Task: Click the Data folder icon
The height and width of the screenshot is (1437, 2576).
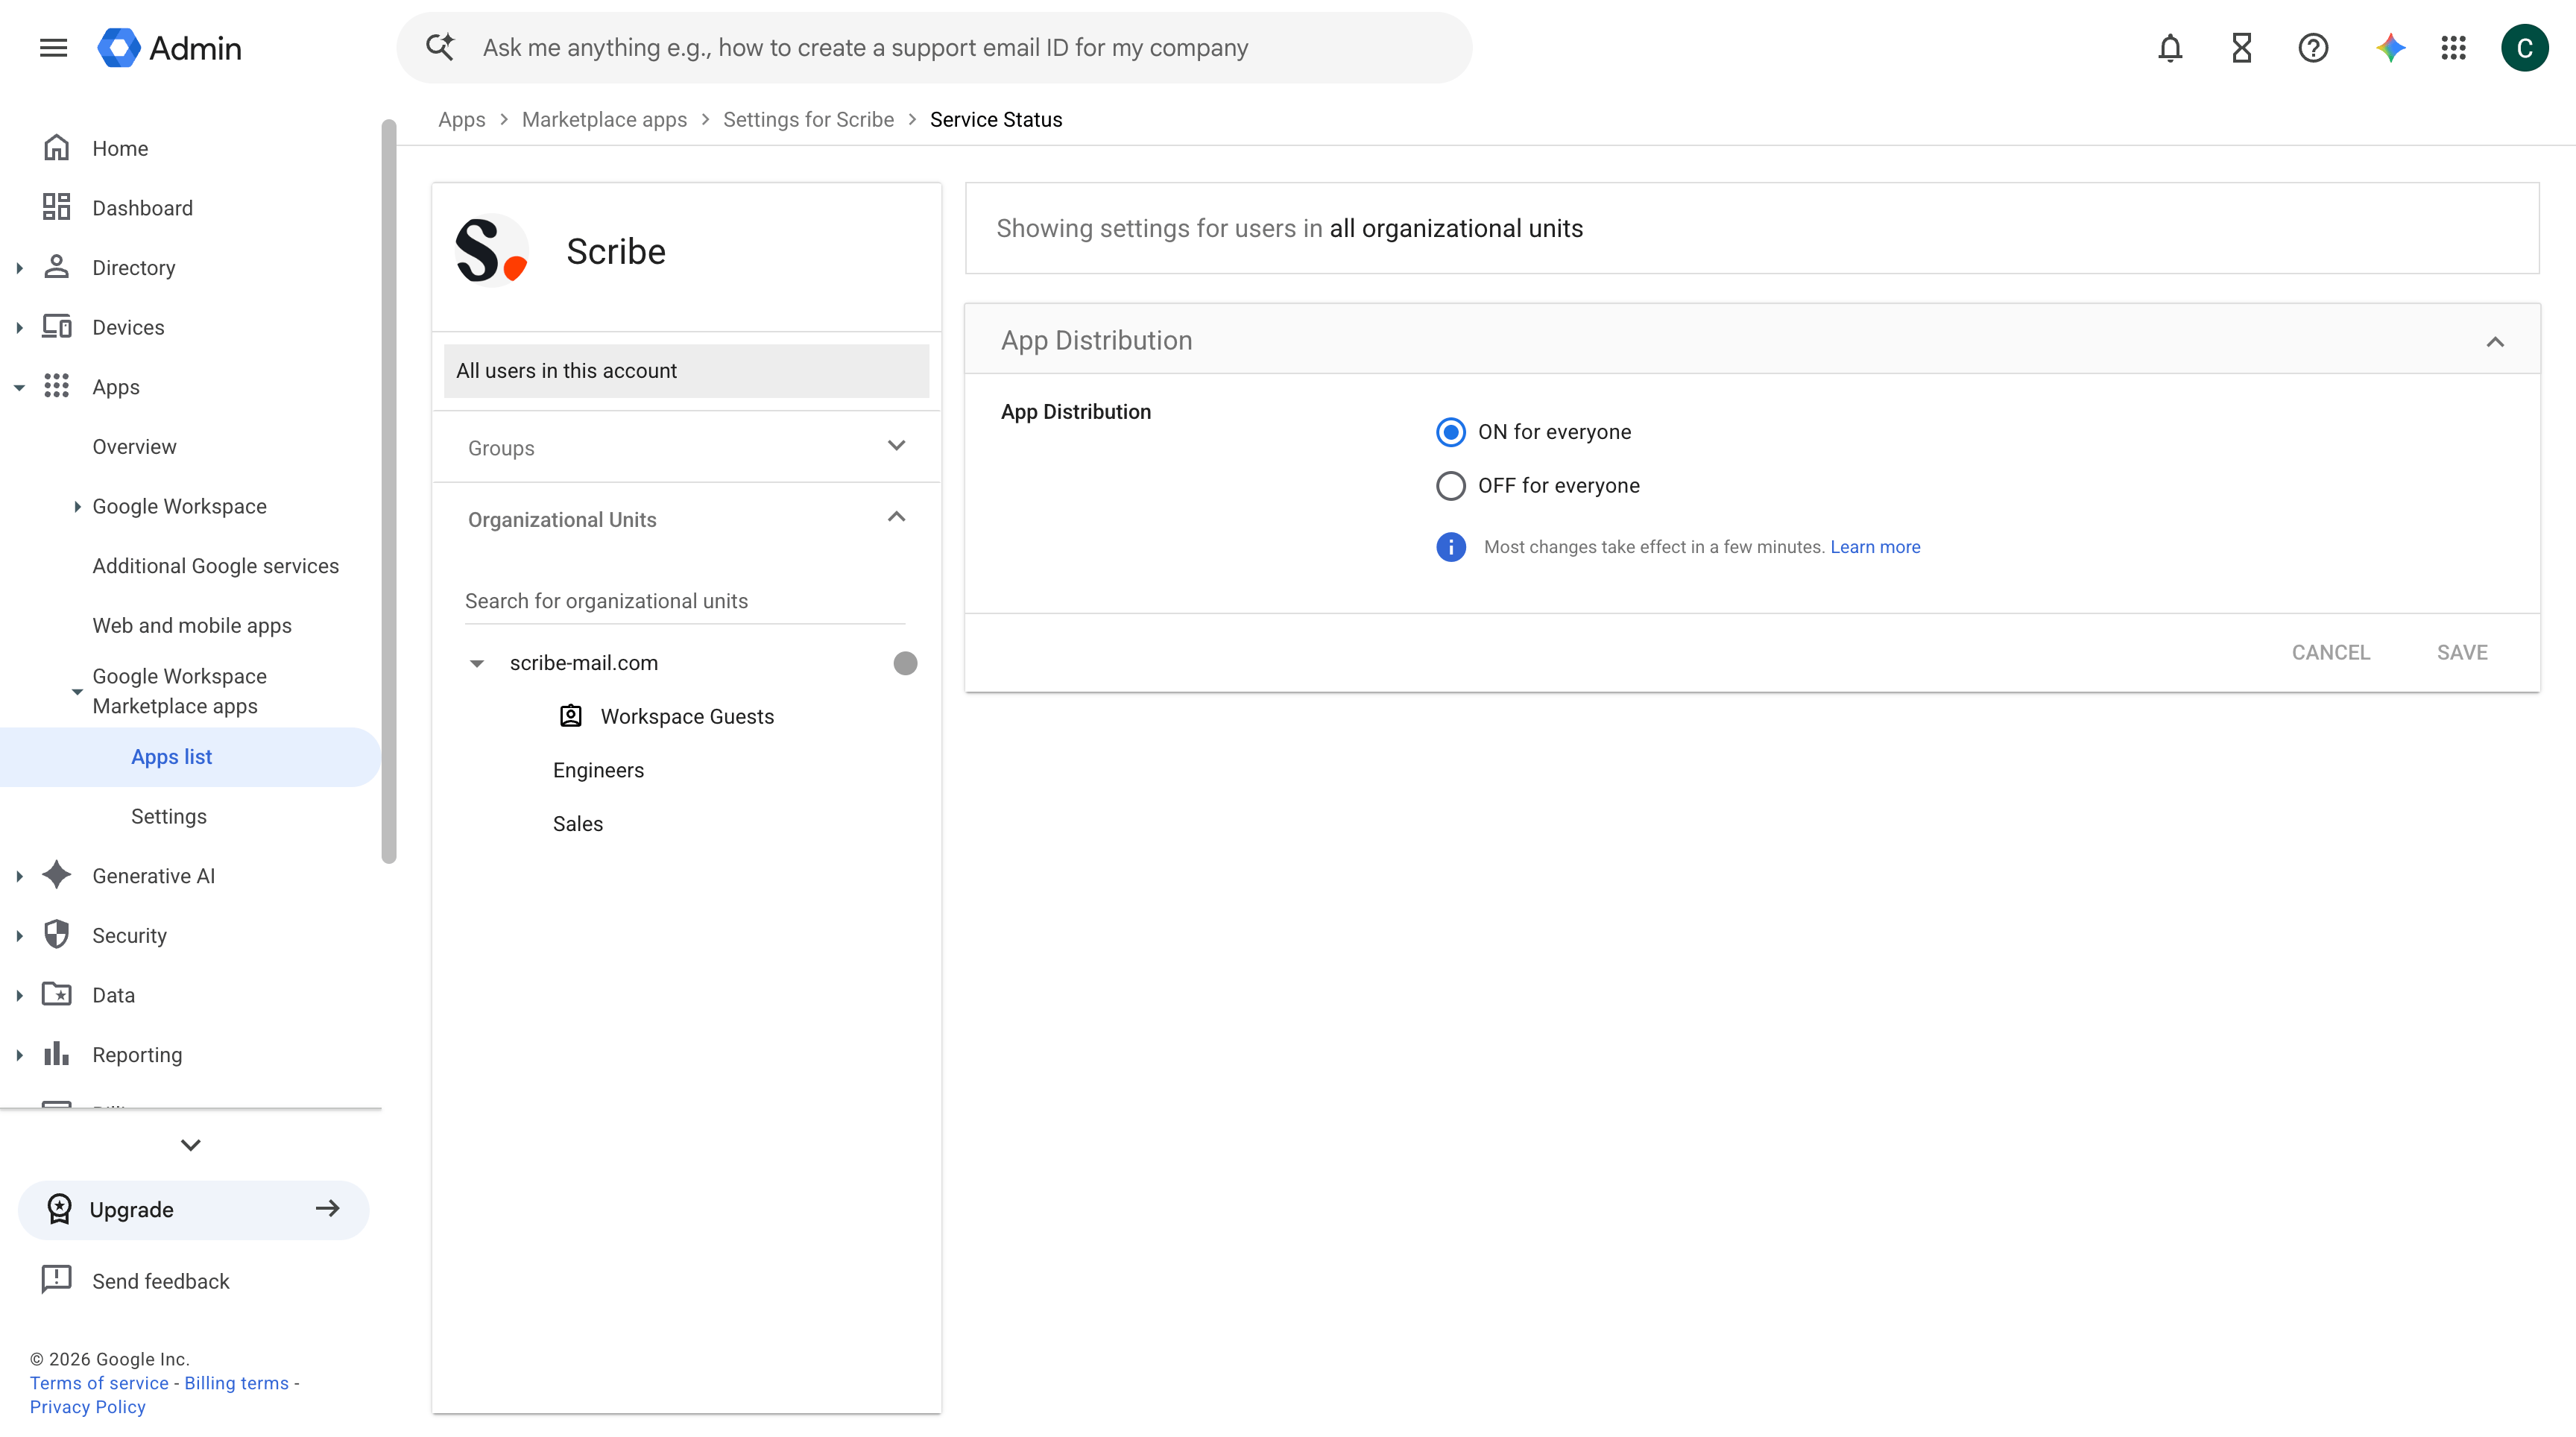Action: point(56,994)
